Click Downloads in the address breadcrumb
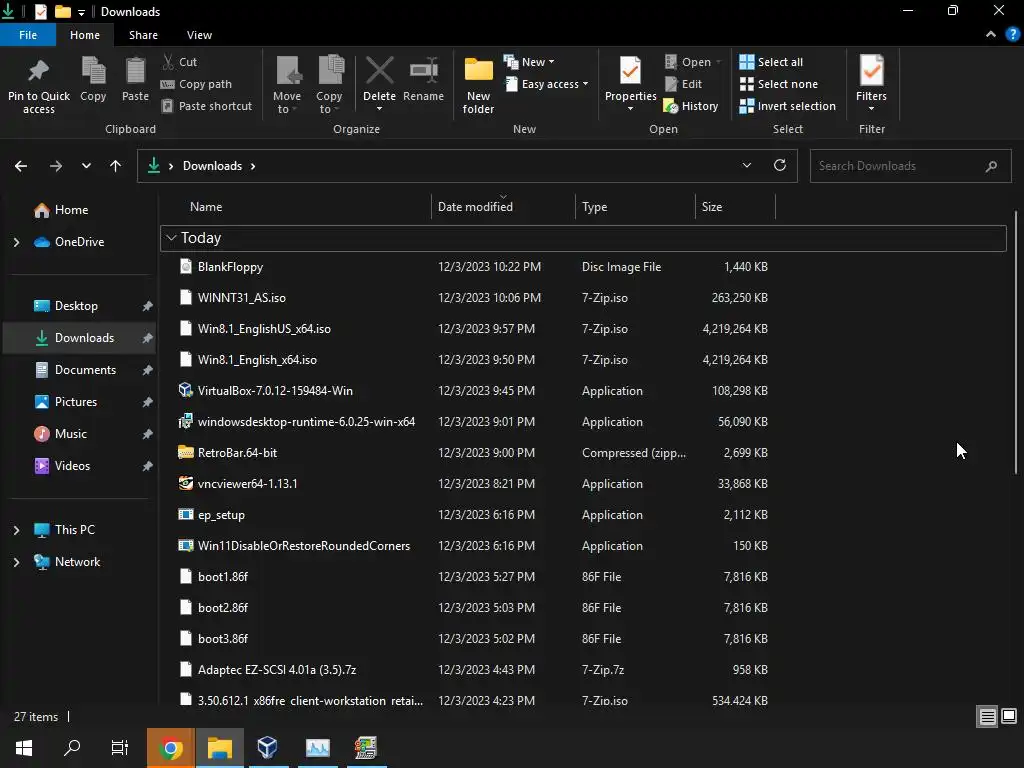The width and height of the screenshot is (1024, 768). (x=212, y=166)
